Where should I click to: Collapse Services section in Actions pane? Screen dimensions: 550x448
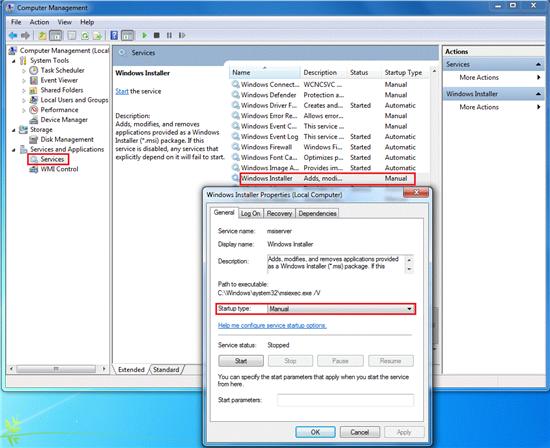538,65
